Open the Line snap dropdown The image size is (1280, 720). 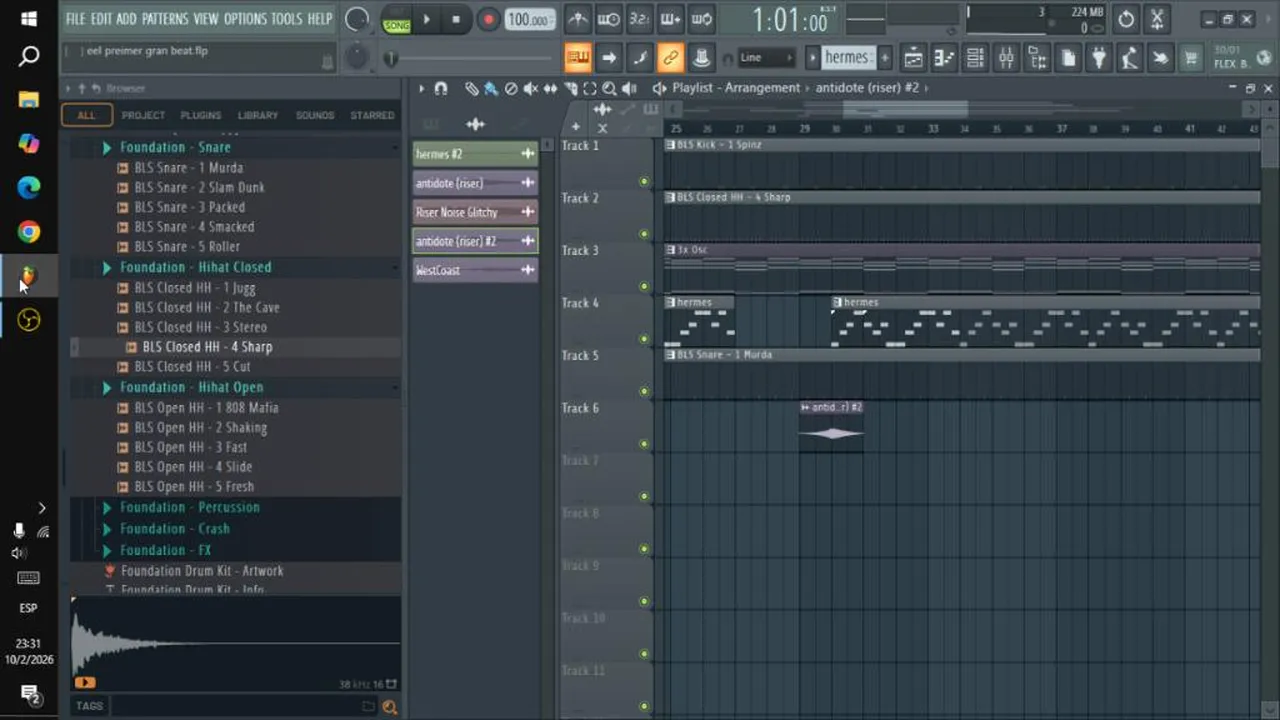767,58
